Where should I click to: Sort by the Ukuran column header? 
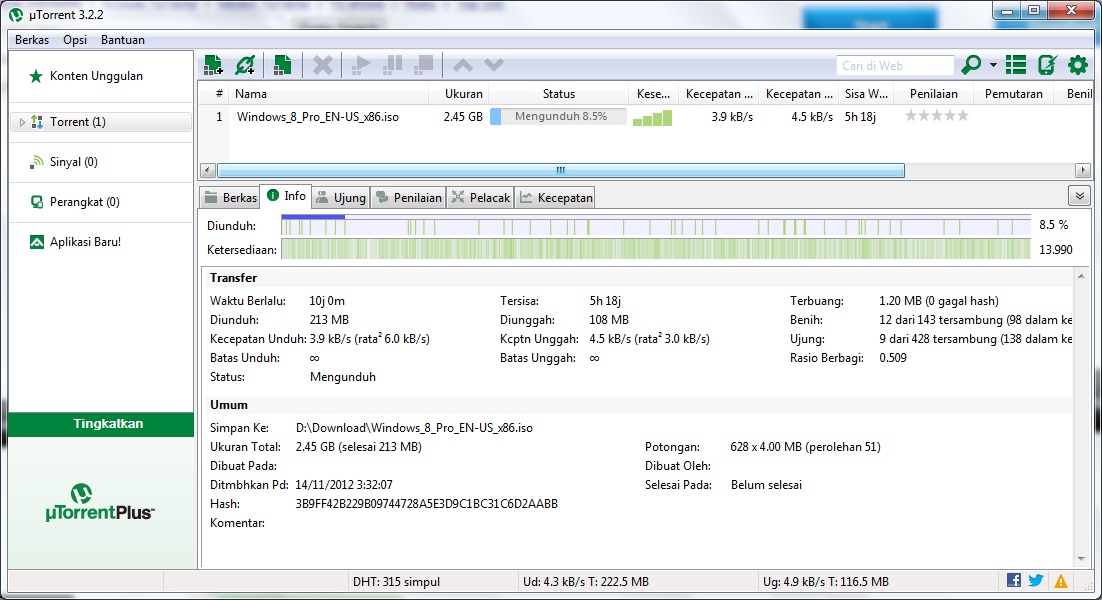click(x=459, y=94)
